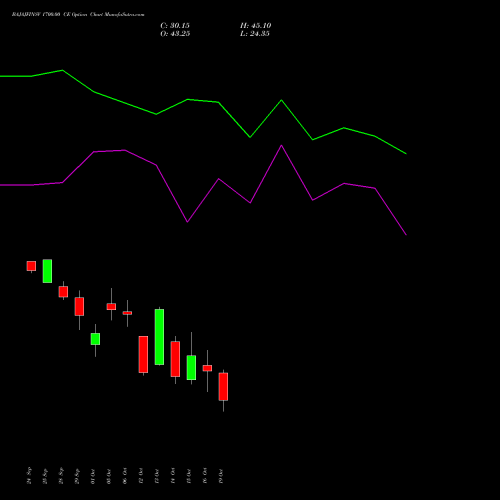Click the high price value H: 45.10
Viewport: 500px width, 500px height.
click(255, 26)
